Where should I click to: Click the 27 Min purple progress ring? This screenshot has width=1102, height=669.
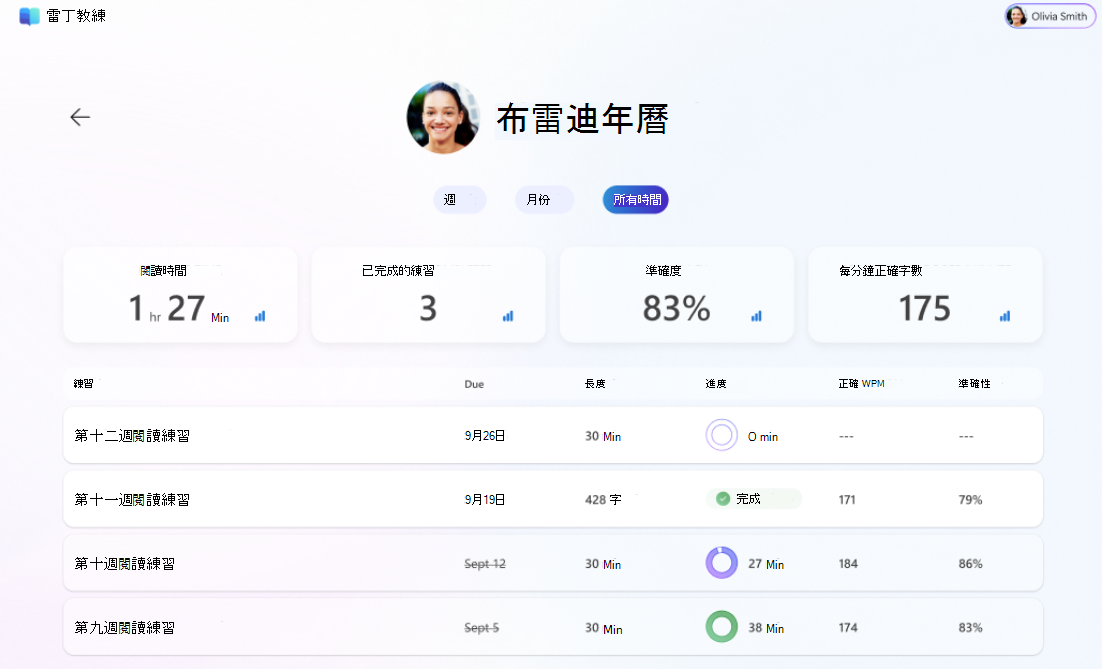click(x=722, y=563)
